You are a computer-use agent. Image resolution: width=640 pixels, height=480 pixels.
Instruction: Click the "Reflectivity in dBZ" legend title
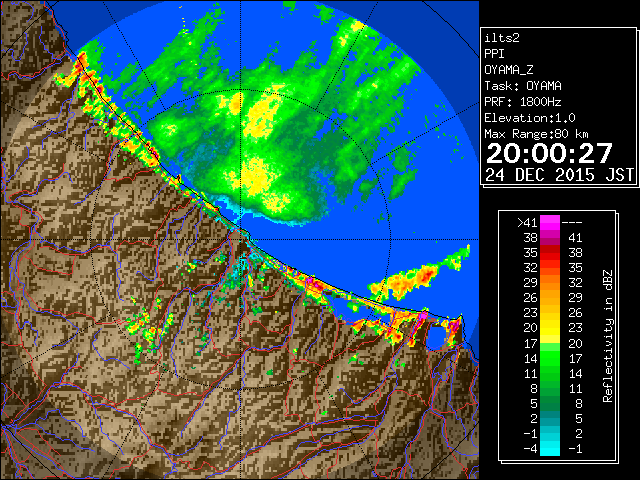(608, 336)
